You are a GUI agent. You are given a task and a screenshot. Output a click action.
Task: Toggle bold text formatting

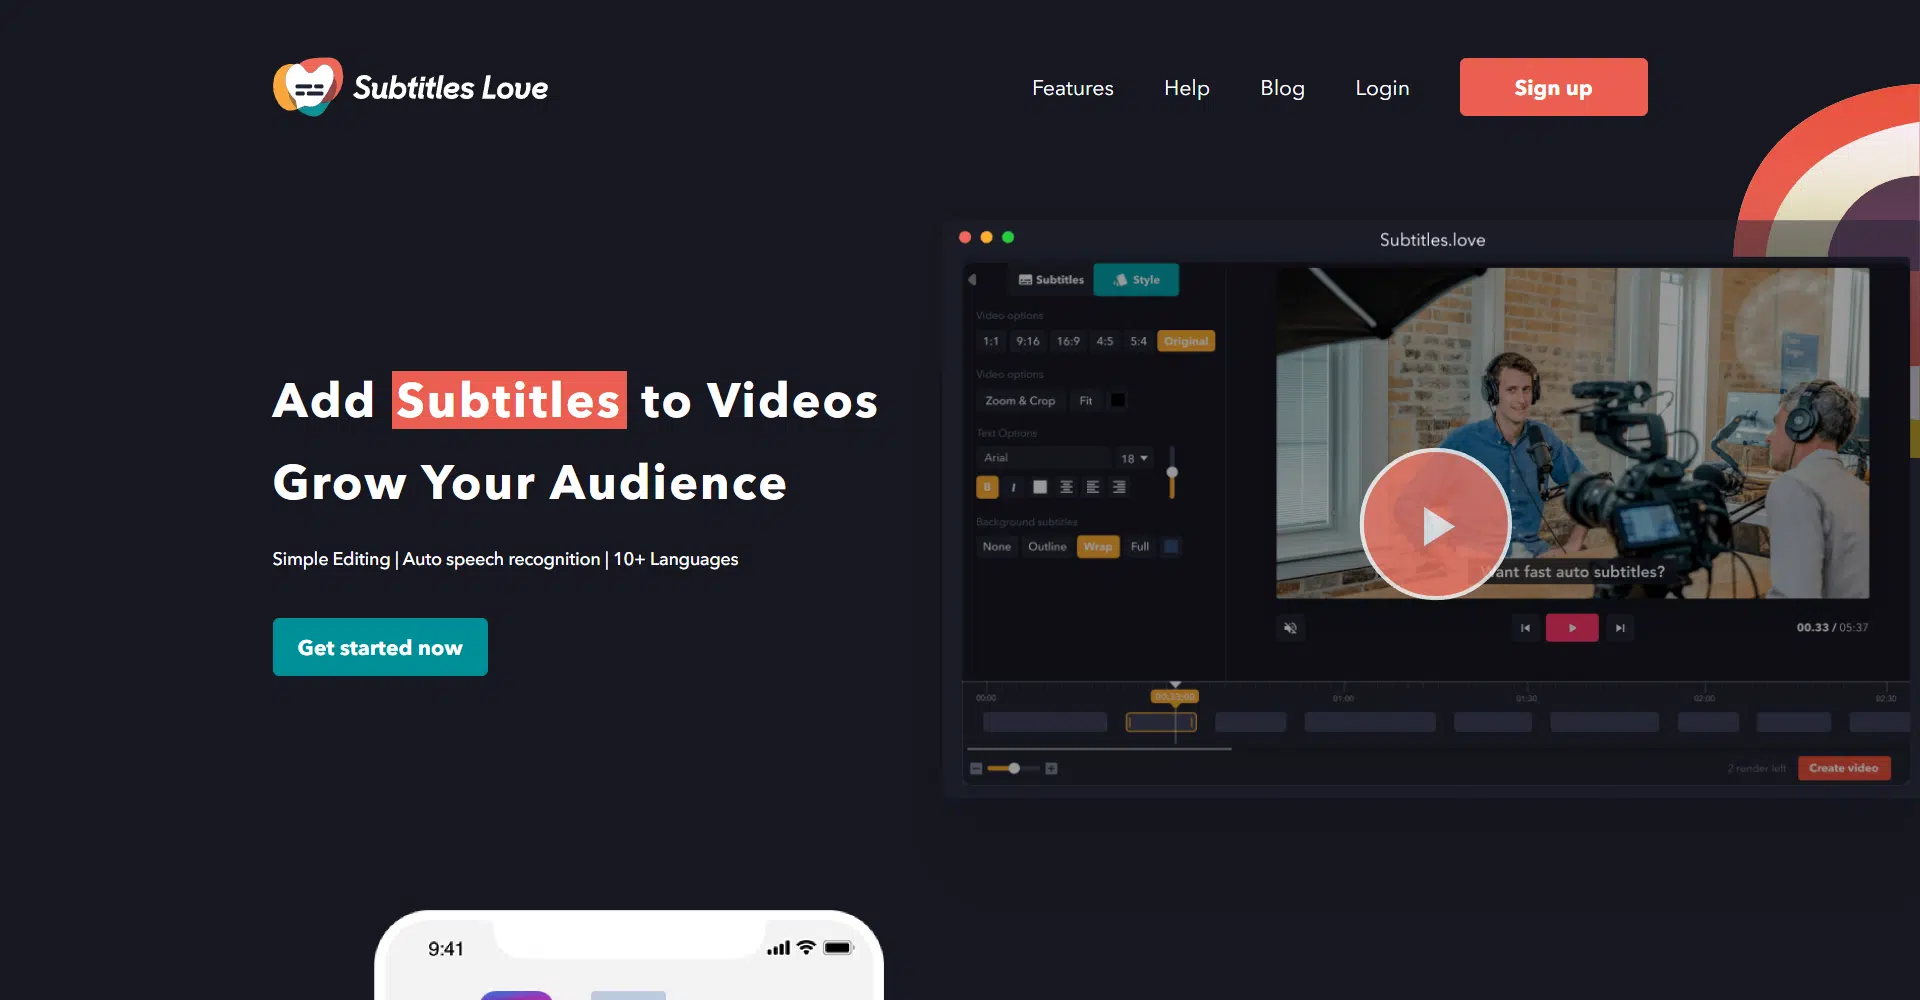pyautogui.click(x=987, y=487)
